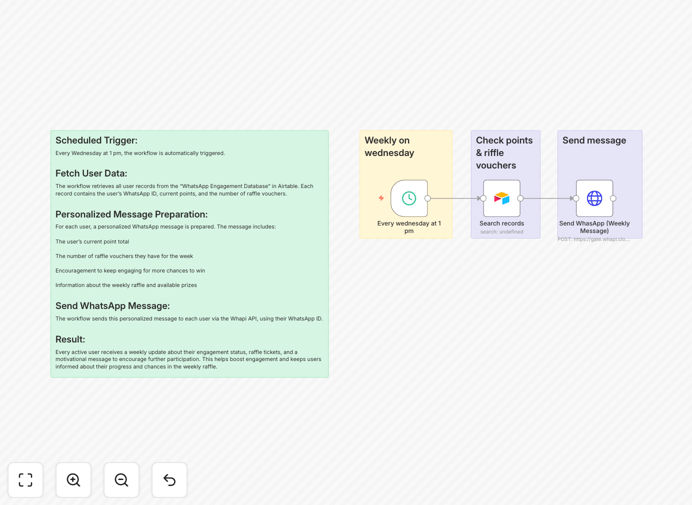Click the "Search records" node label
692x505 pixels.
(x=502, y=223)
